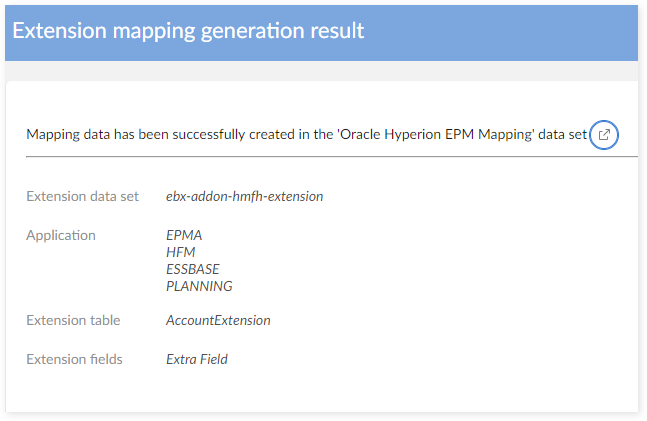Select the 'Oracle Hyperion EPM Mapping' name text
This screenshot has height=421, width=647.
pos(464,135)
